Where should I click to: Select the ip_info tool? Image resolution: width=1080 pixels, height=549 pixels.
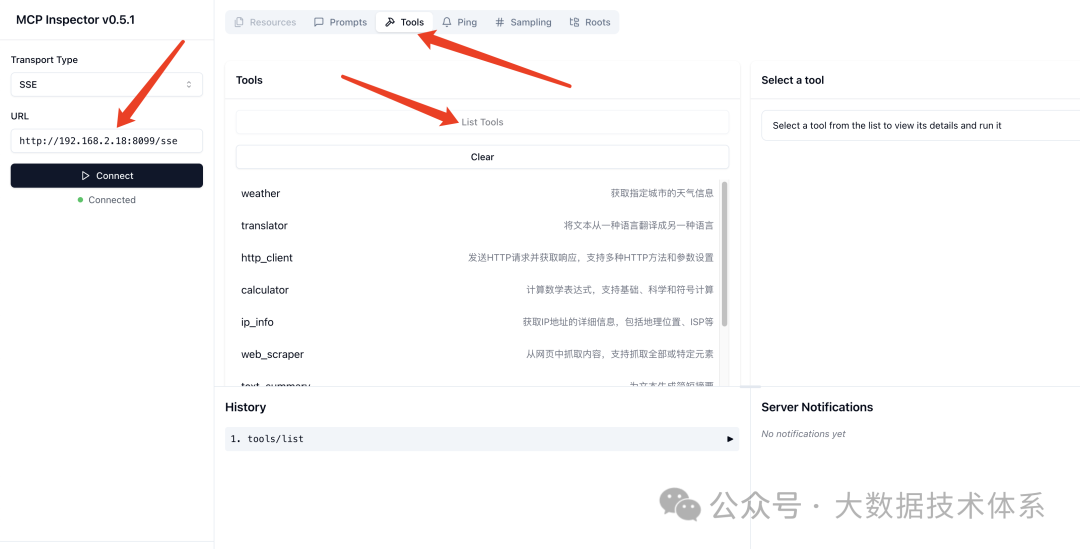click(477, 322)
